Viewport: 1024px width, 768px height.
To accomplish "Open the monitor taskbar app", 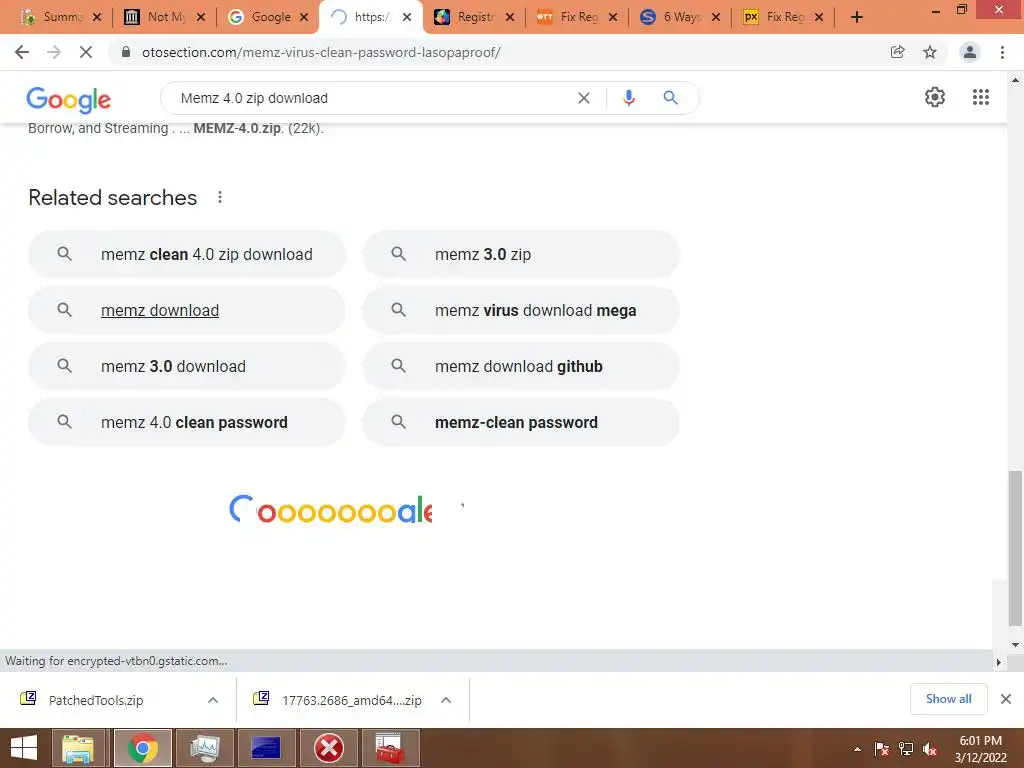I will tap(204, 748).
